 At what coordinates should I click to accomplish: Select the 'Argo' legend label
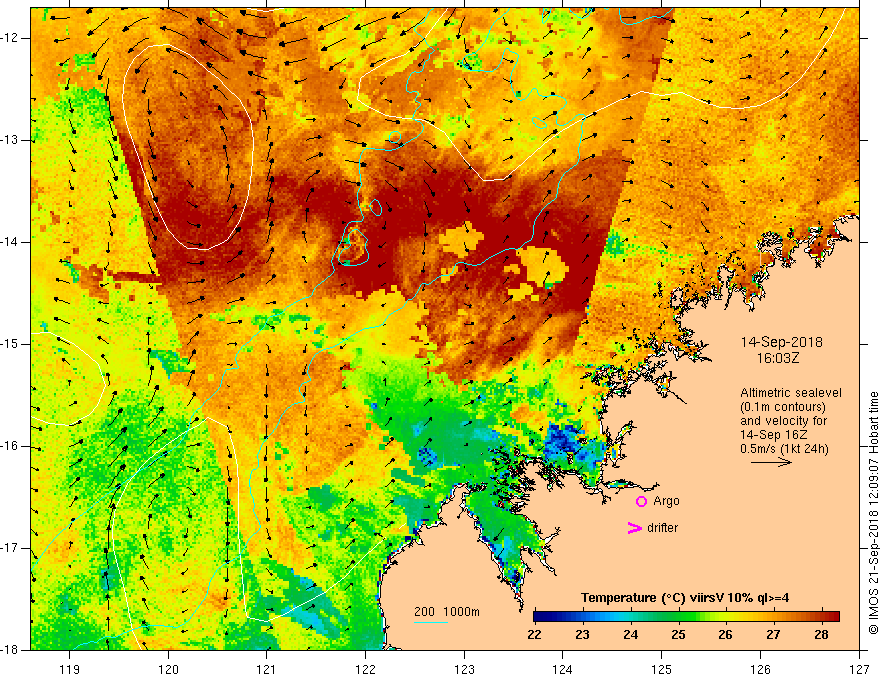[x=666, y=501]
